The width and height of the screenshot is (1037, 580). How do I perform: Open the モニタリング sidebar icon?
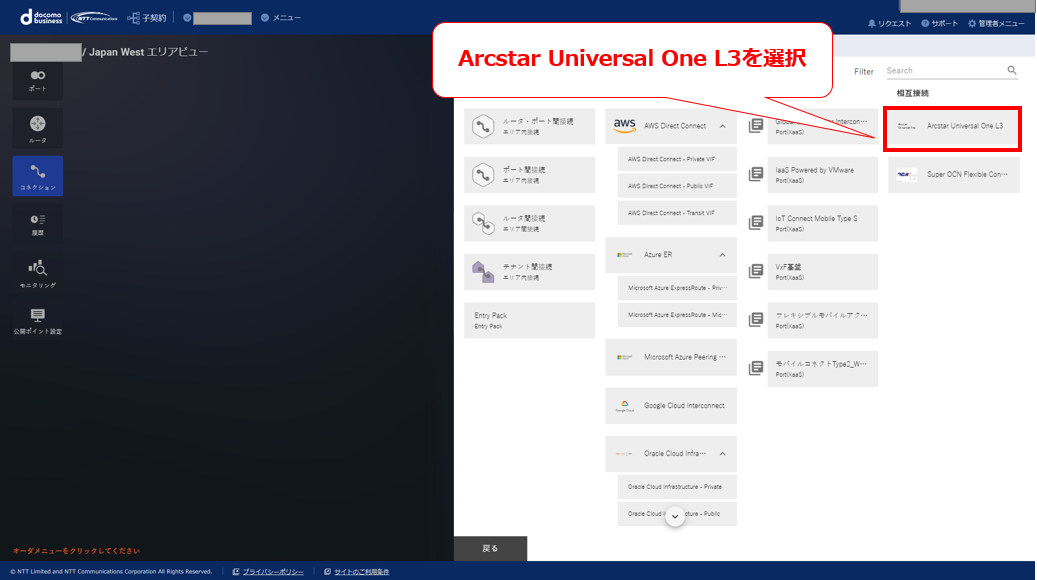tap(38, 273)
